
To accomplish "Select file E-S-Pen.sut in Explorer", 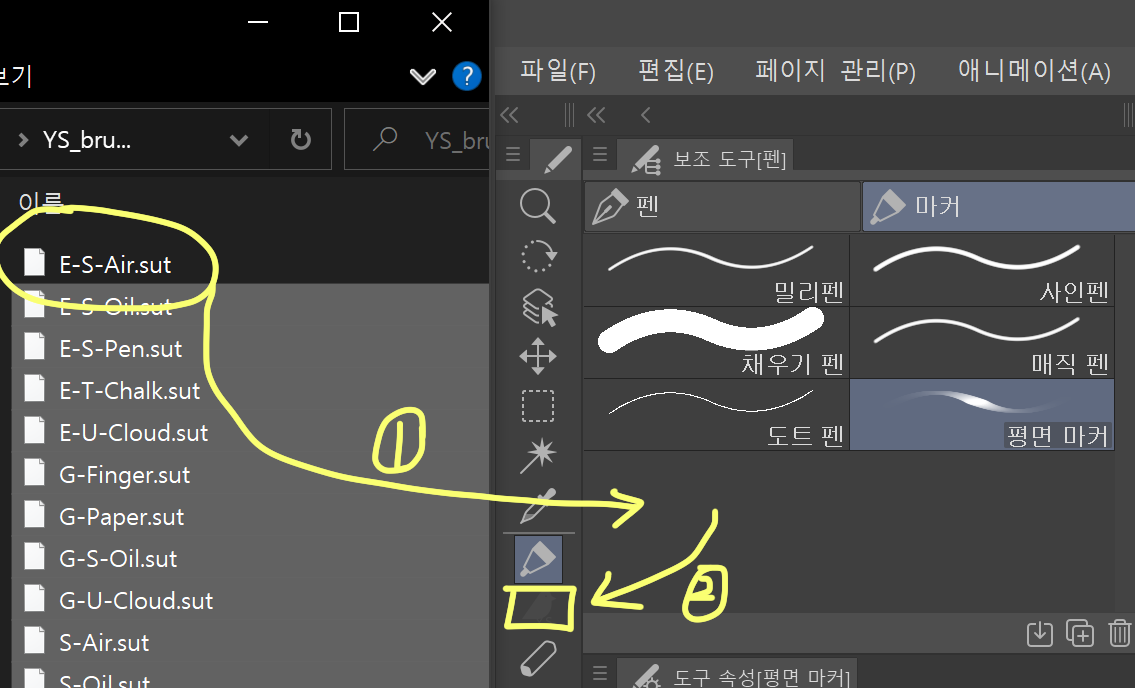I will coord(120,348).
